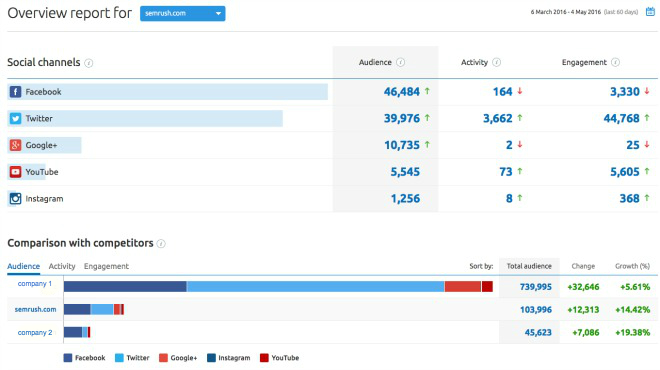Switch to the Engagement comparison tab
The height and width of the screenshot is (370, 660).
click(x=106, y=266)
